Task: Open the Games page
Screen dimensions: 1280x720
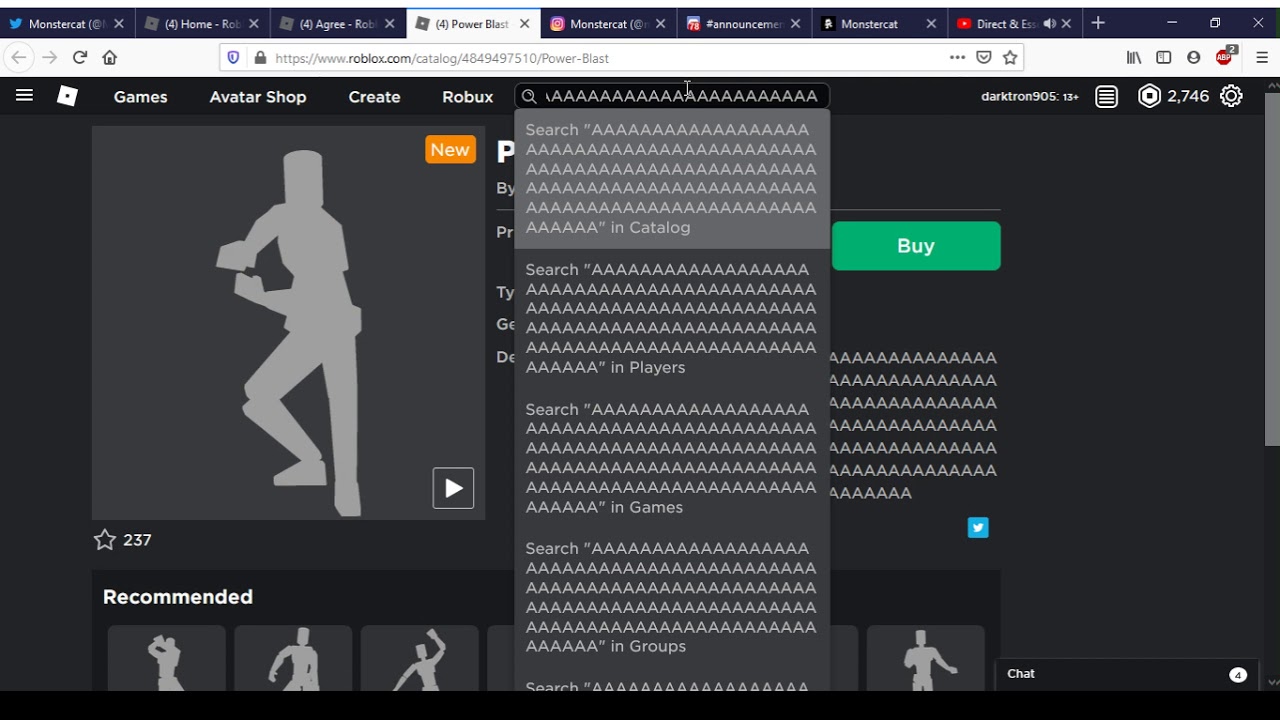Action: click(x=140, y=97)
